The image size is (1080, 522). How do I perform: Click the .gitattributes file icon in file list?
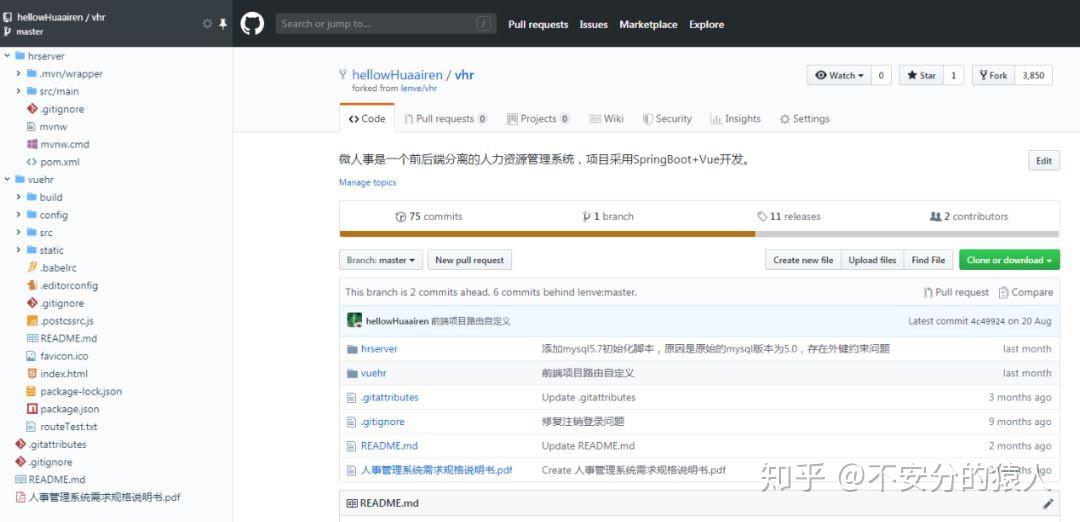(x=352, y=397)
